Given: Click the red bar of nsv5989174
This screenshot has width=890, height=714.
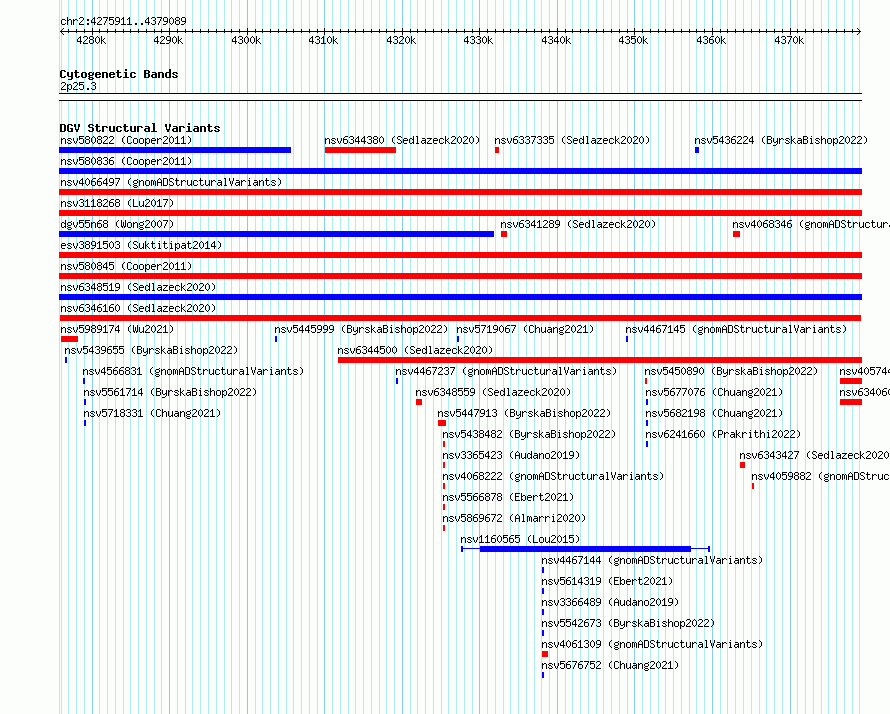Looking at the screenshot, I should (69, 339).
